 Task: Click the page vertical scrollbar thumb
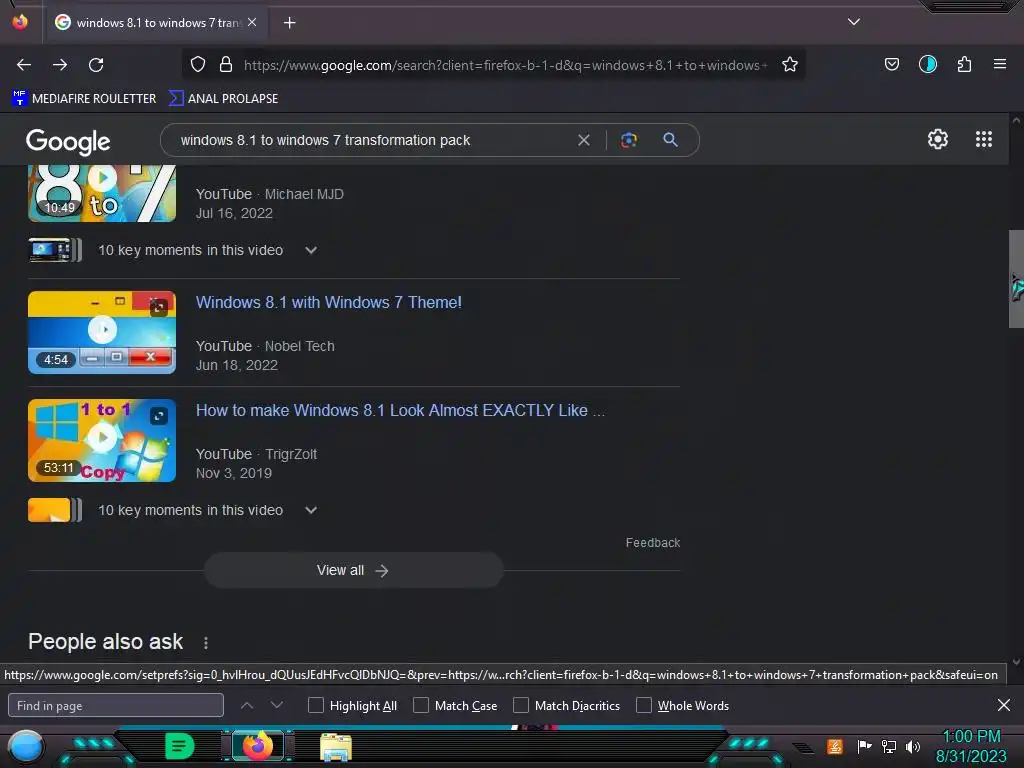pyautogui.click(x=1016, y=280)
